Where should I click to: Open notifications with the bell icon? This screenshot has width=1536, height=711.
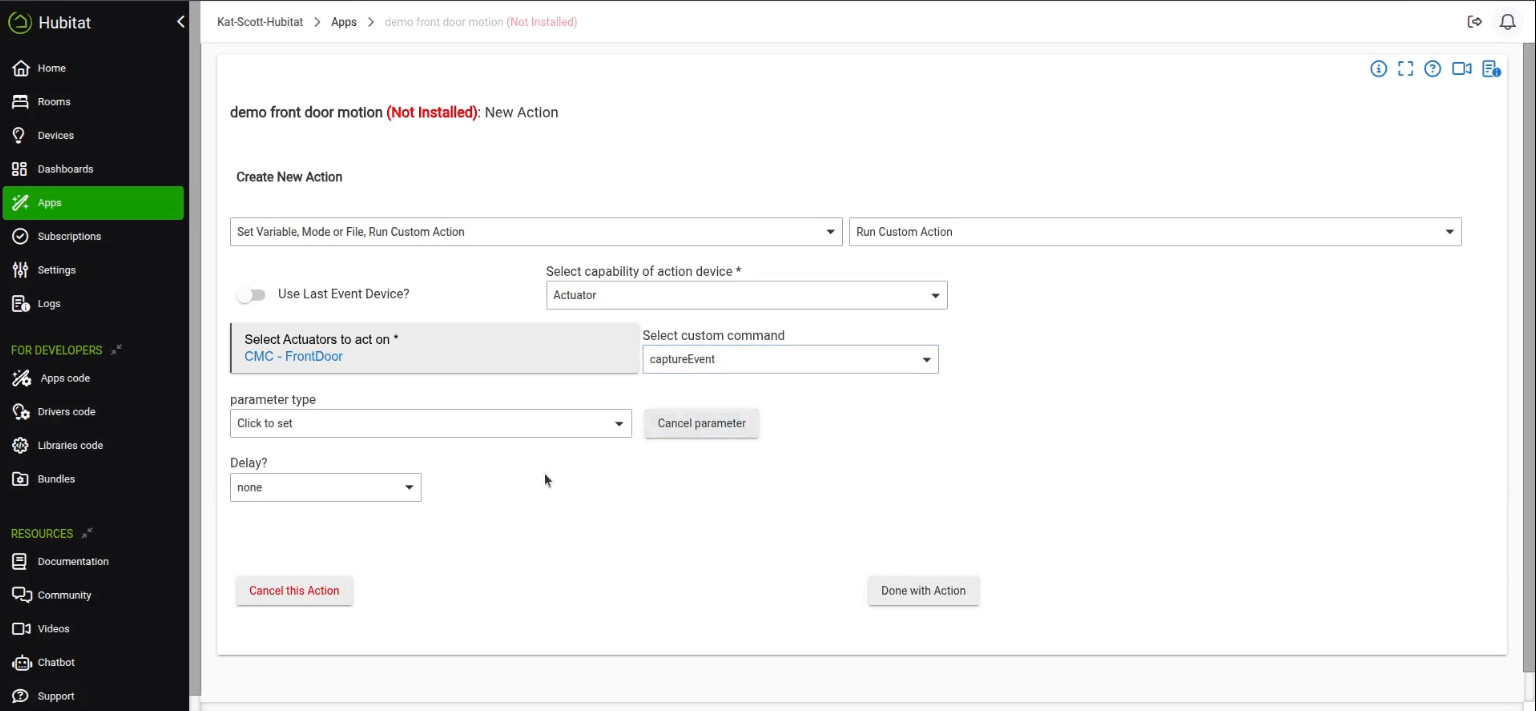(1507, 22)
